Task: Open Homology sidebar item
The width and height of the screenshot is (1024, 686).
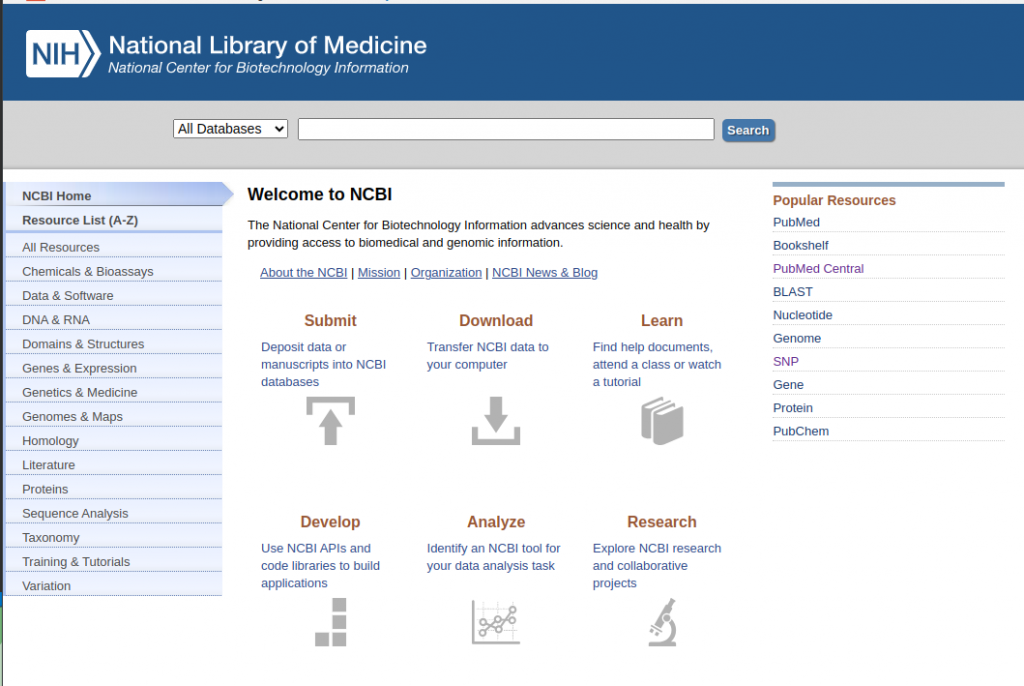Action: [114, 440]
